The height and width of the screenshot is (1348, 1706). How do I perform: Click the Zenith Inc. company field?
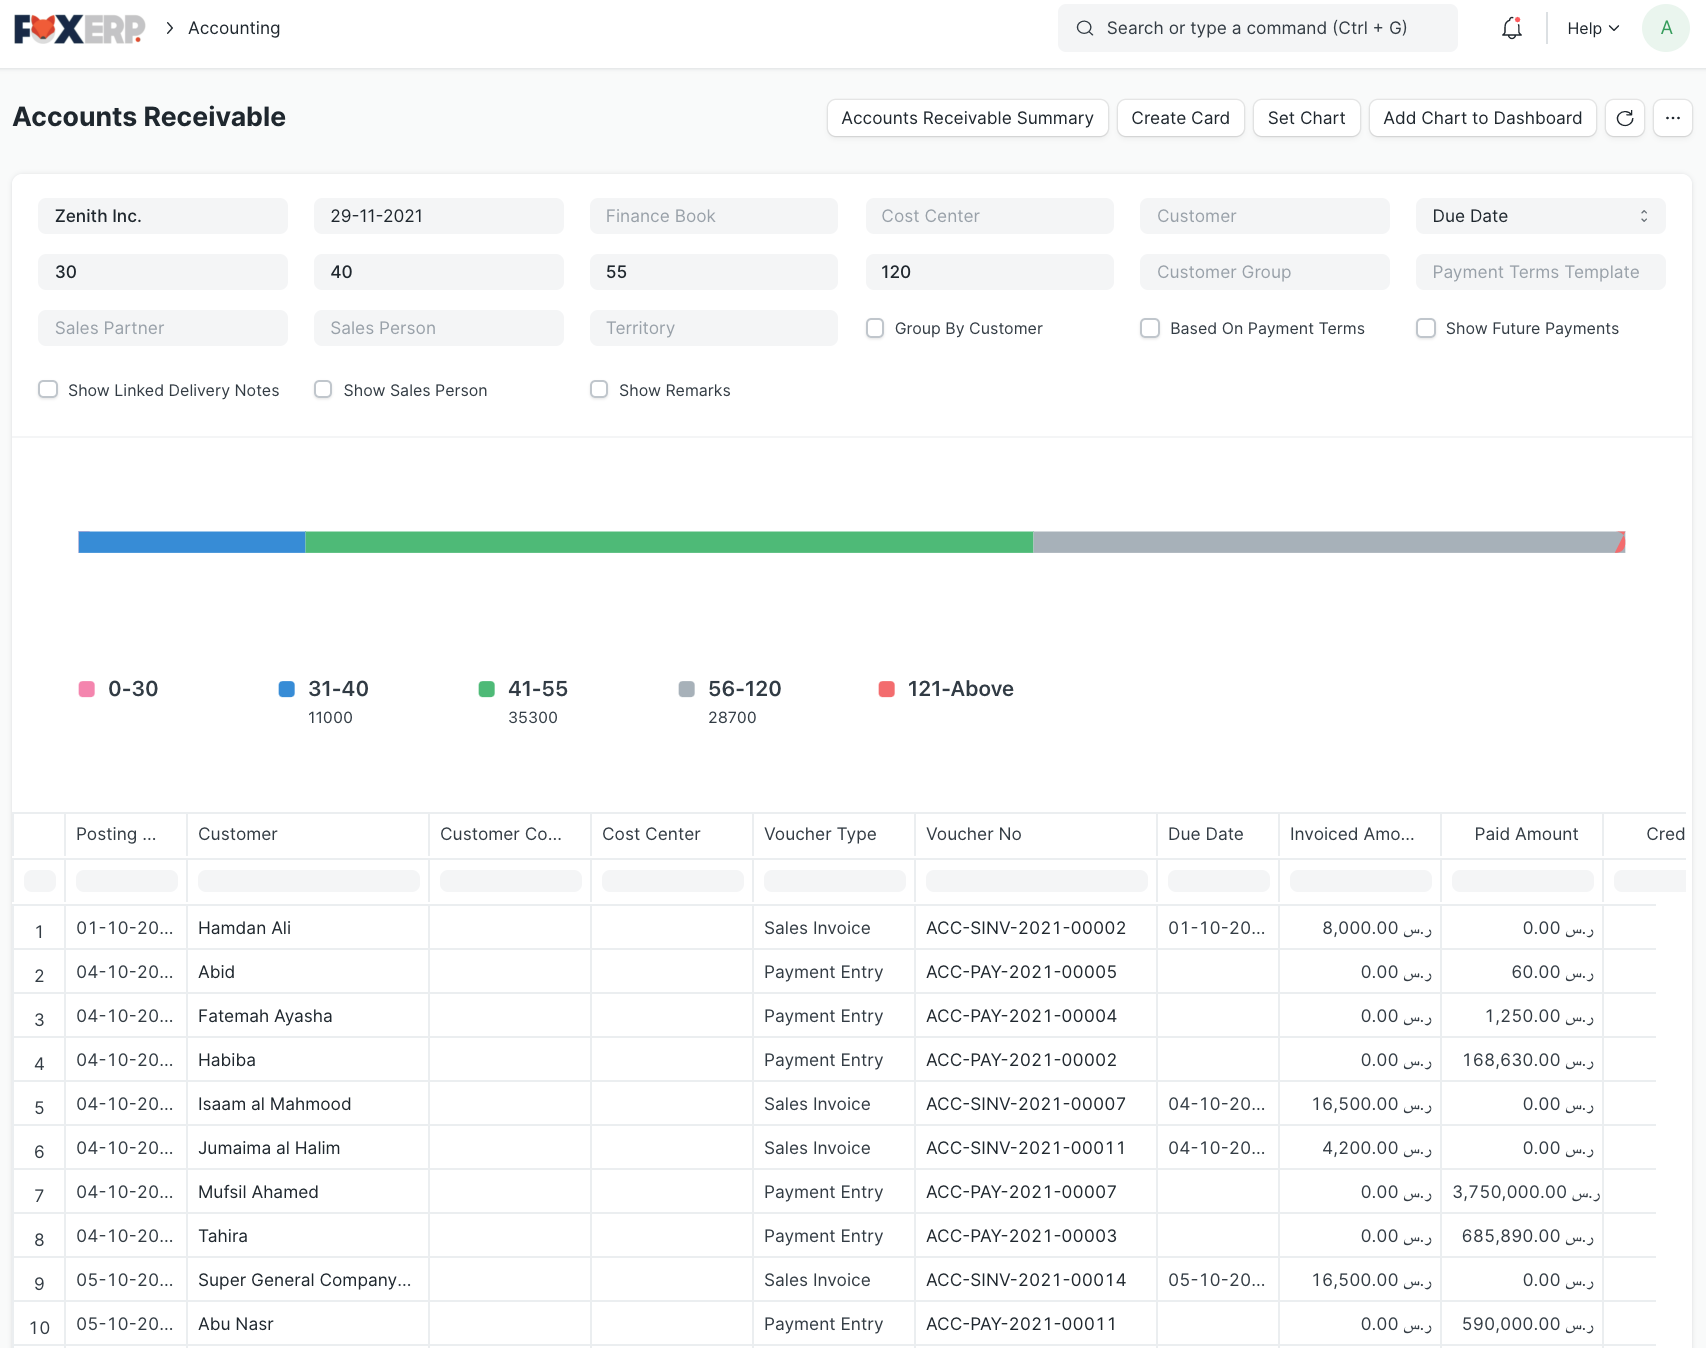163,216
